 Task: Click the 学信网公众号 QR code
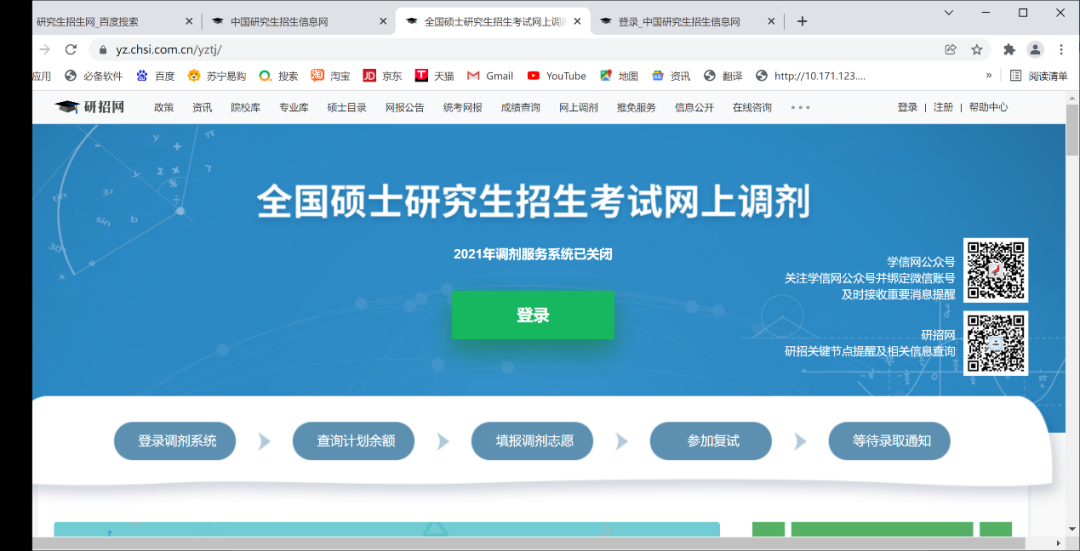click(x=995, y=270)
